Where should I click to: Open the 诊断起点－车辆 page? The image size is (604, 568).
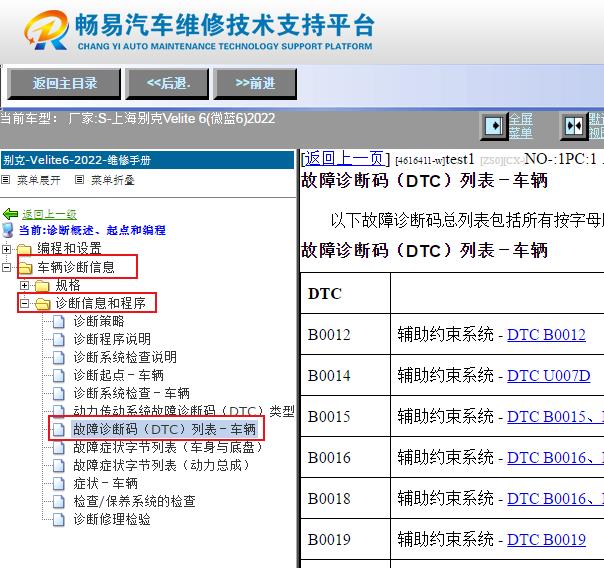click(119, 375)
